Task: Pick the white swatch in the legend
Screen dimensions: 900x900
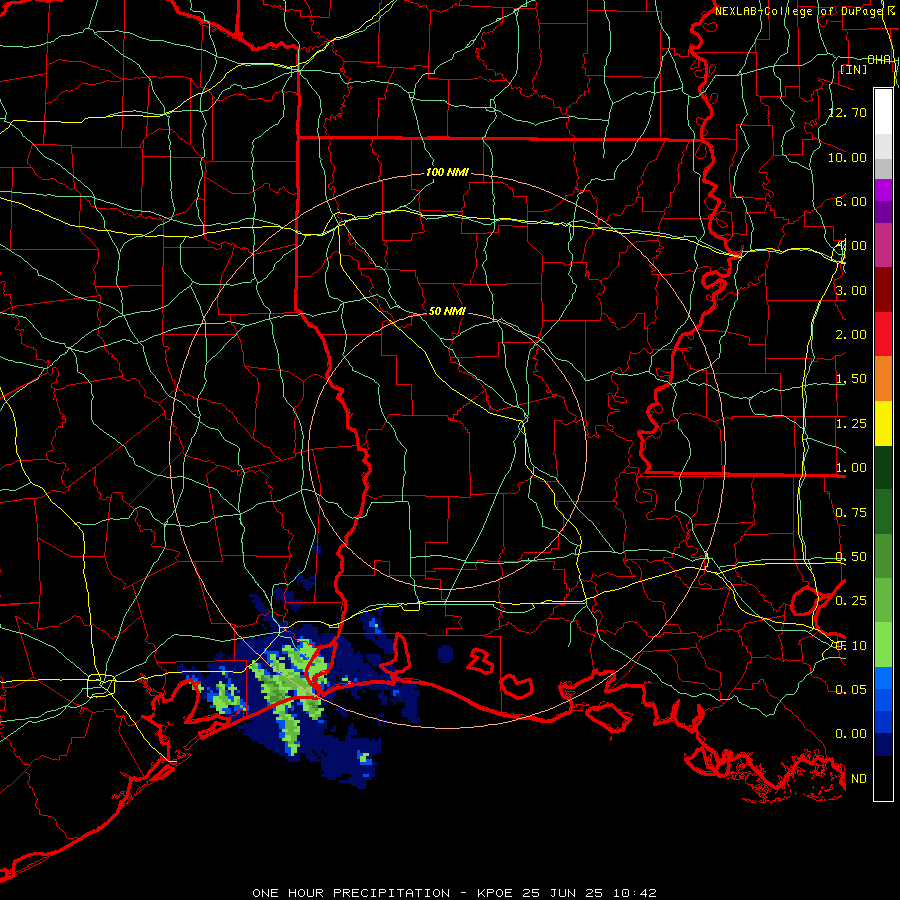Action: pyautogui.click(x=883, y=112)
